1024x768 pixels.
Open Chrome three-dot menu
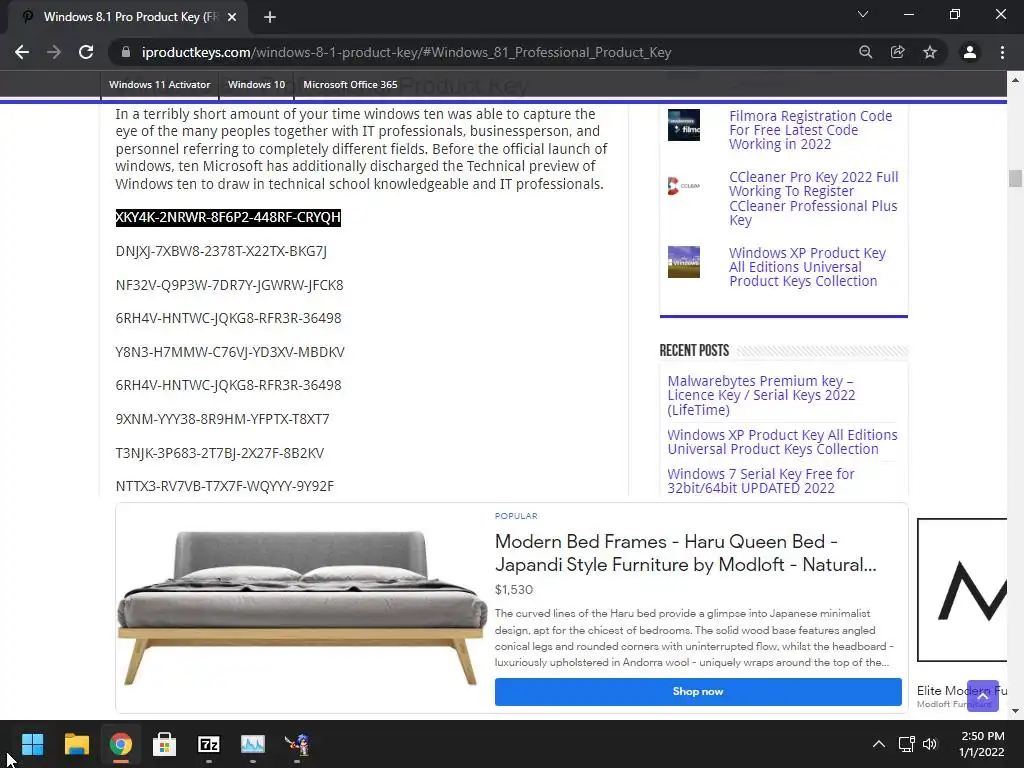[1002, 52]
